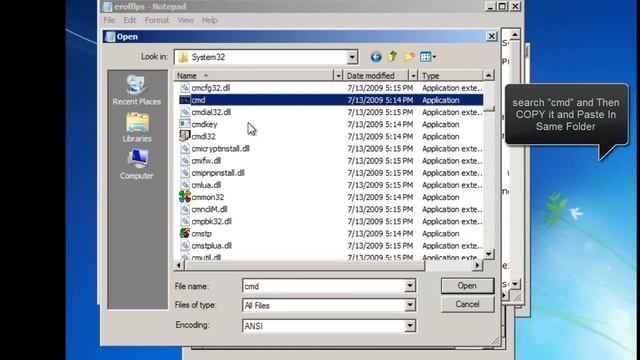Image resolution: width=640 pixels, height=360 pixels.
Task: Select the file name cmicryptinstall.dll
Action: (x=220, y=149)
